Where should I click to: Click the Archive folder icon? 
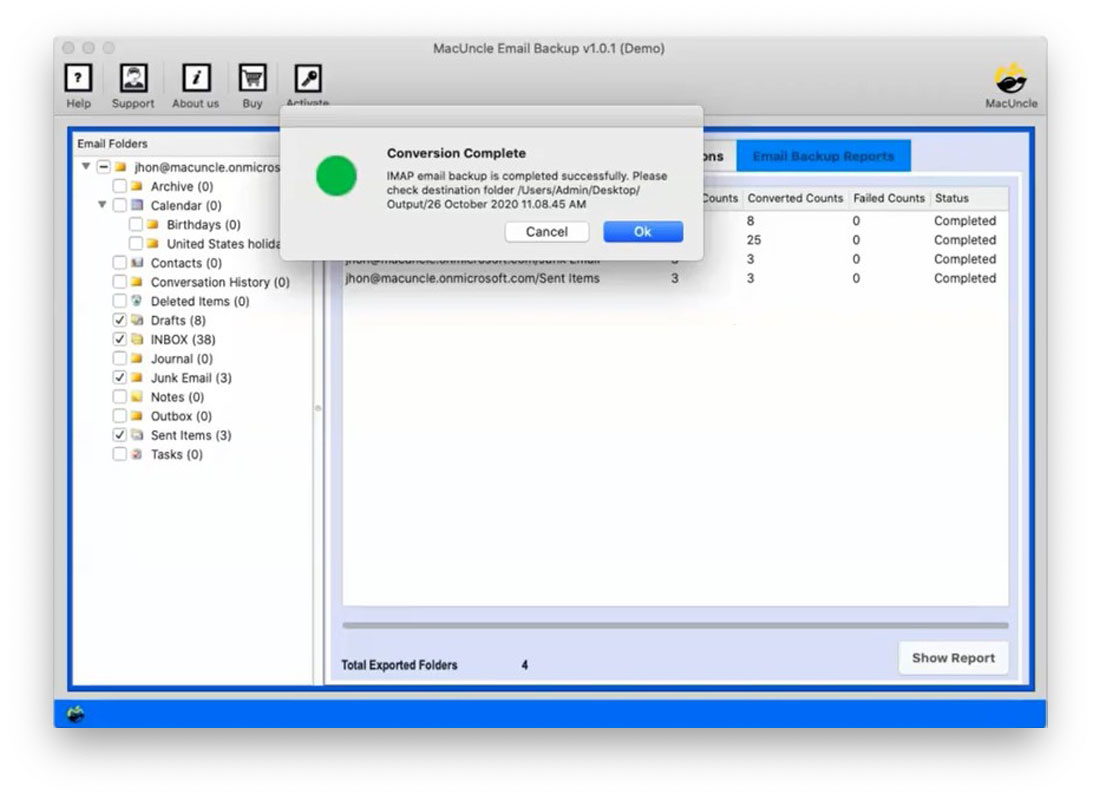[x=137, y=186]
